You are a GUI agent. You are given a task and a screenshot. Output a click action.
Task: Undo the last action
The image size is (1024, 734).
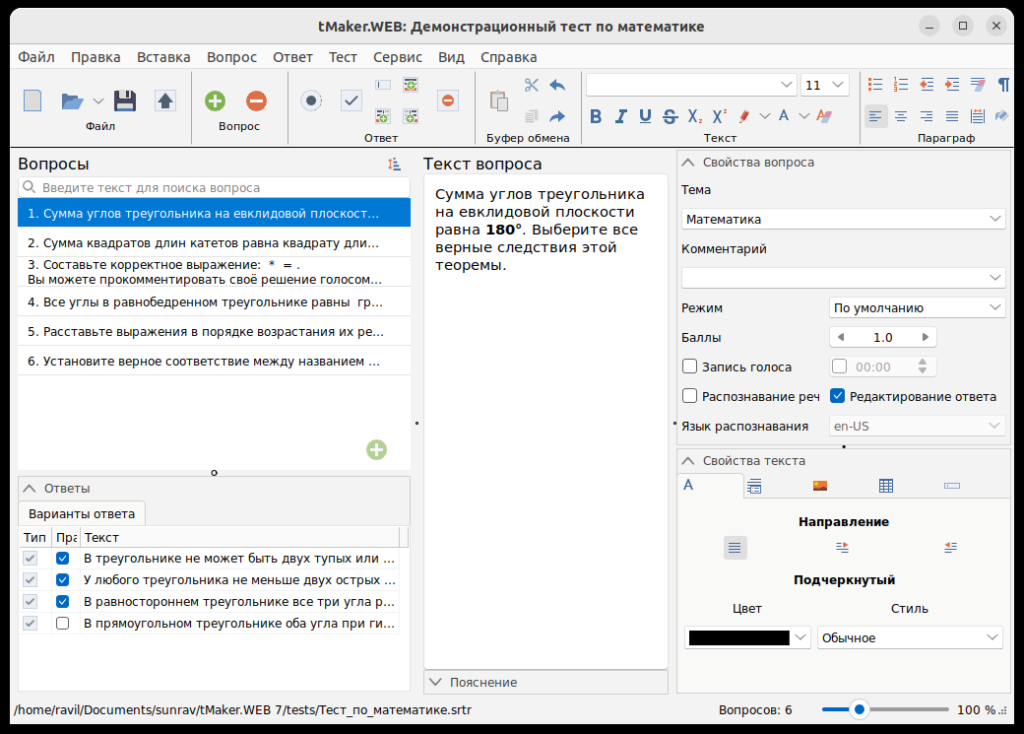[x=557, y=85]
